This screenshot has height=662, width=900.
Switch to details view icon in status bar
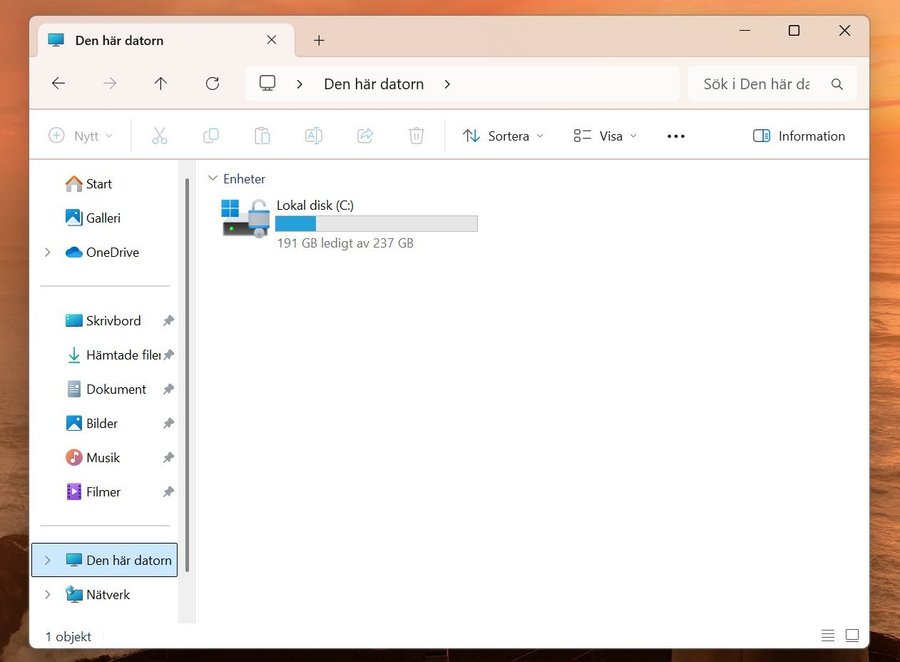pos(828,636)
